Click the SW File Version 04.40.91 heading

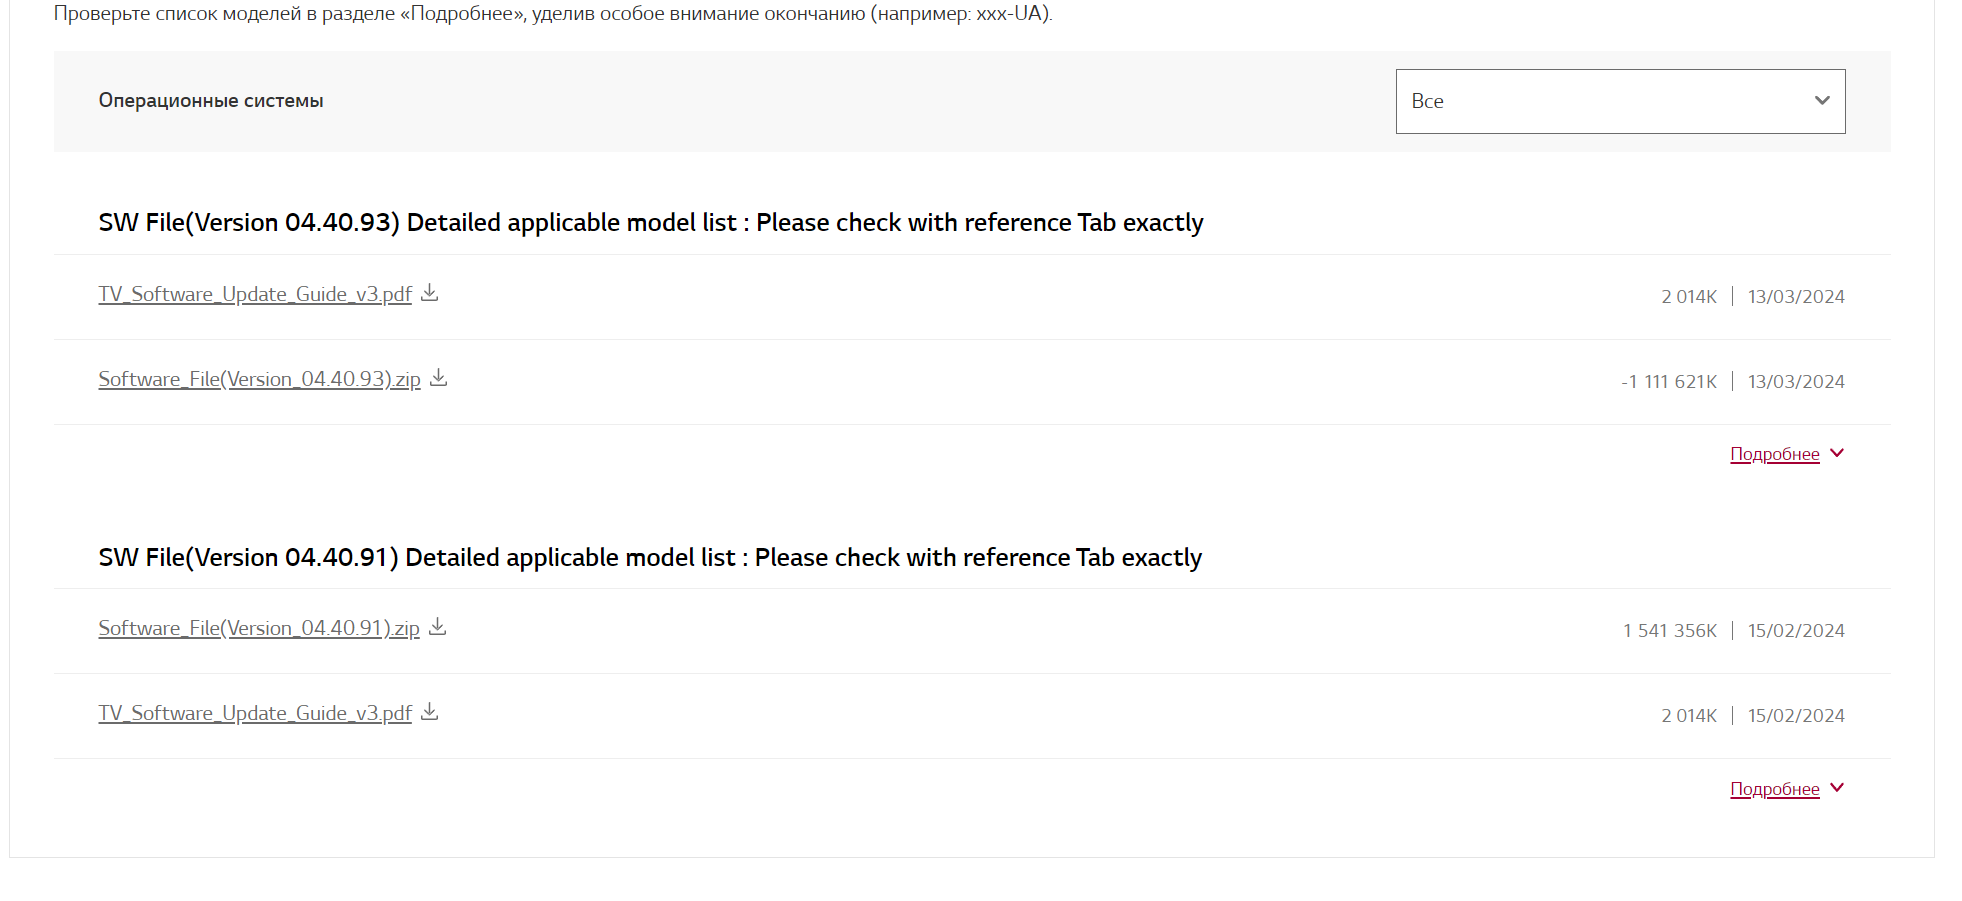click(650, 557)
